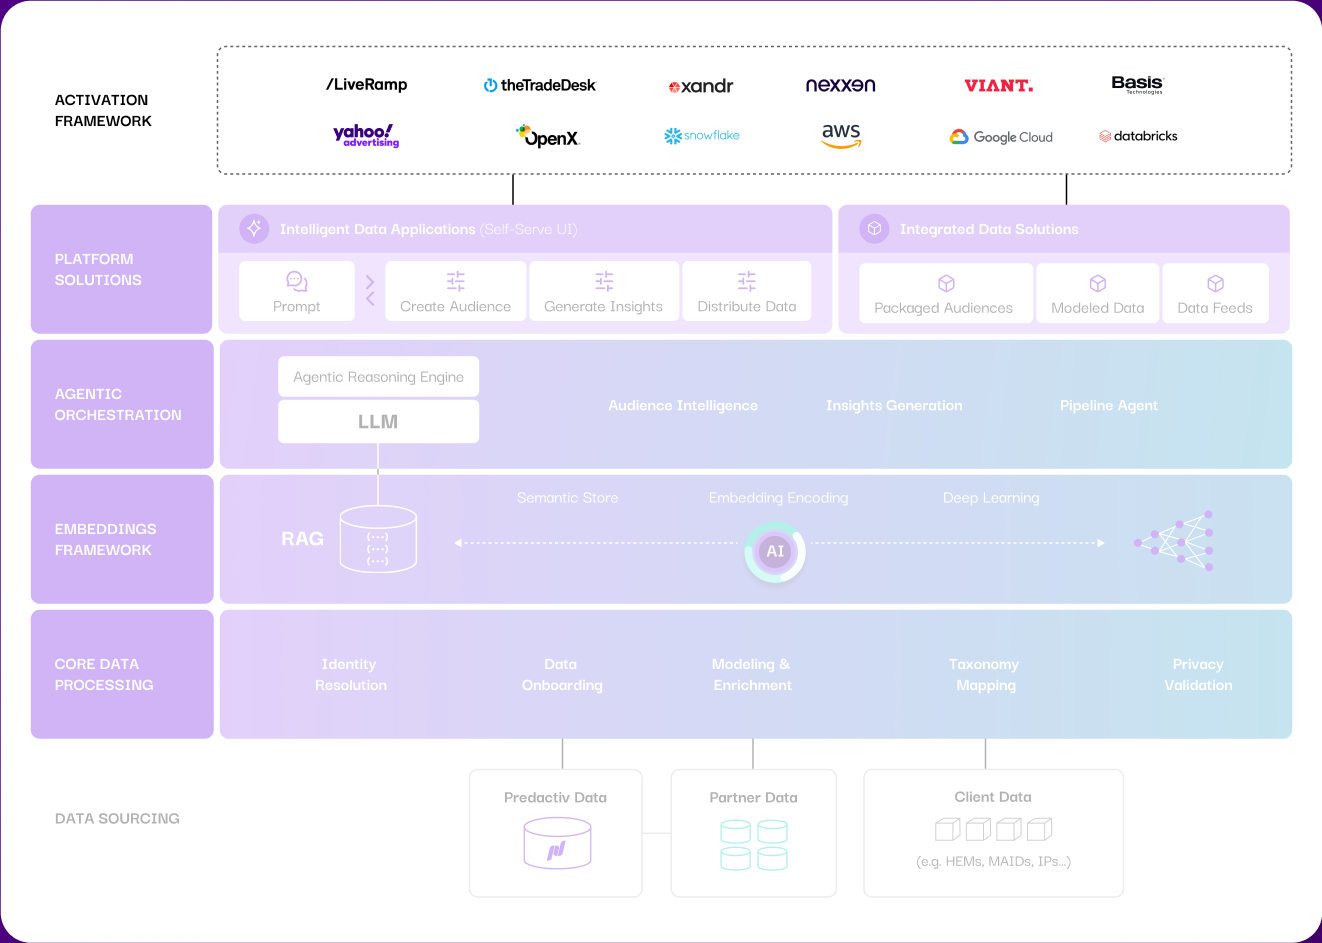The height and width of the screenshot is (943, 1322).
Task: Click the '(e.g. HEMs, MAIDs, IPs...)' caption
Action: click(993, 861)
